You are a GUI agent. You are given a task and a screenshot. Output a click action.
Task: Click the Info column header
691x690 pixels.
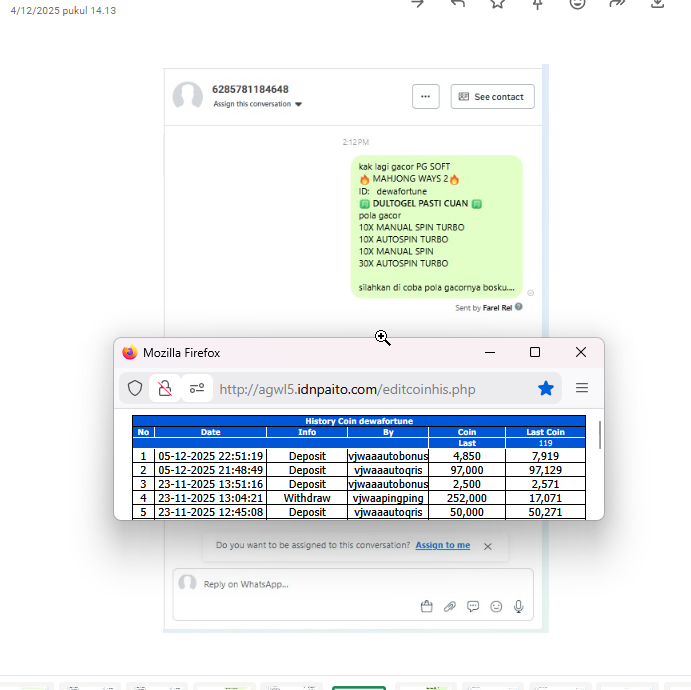point(307,432)
